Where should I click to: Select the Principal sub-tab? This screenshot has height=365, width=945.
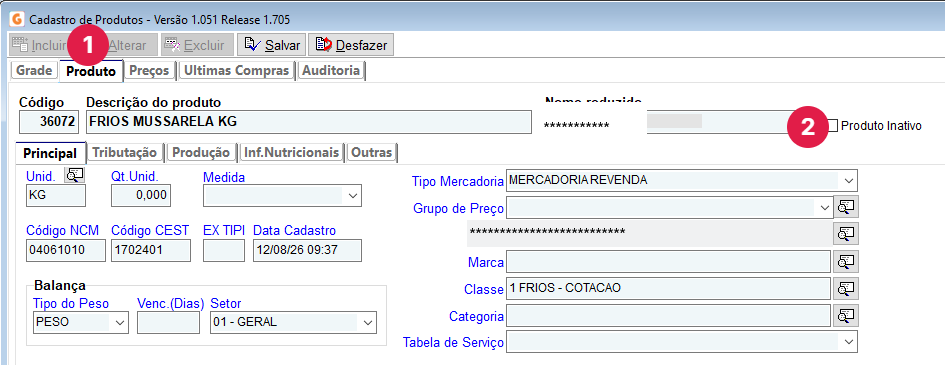[50, 153]
